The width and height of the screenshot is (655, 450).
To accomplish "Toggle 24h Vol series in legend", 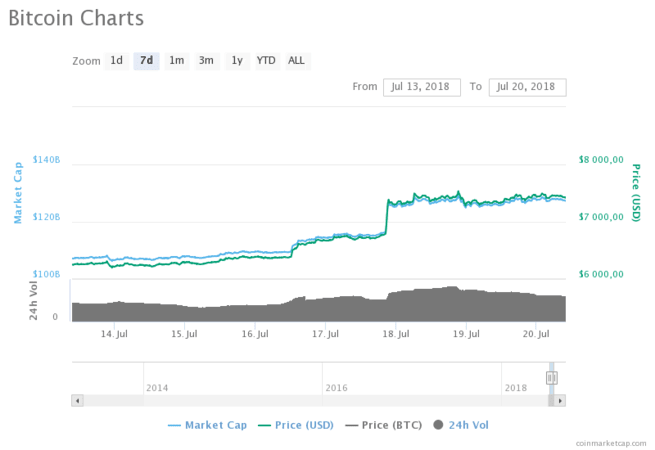I will click(x=469, y=425).
